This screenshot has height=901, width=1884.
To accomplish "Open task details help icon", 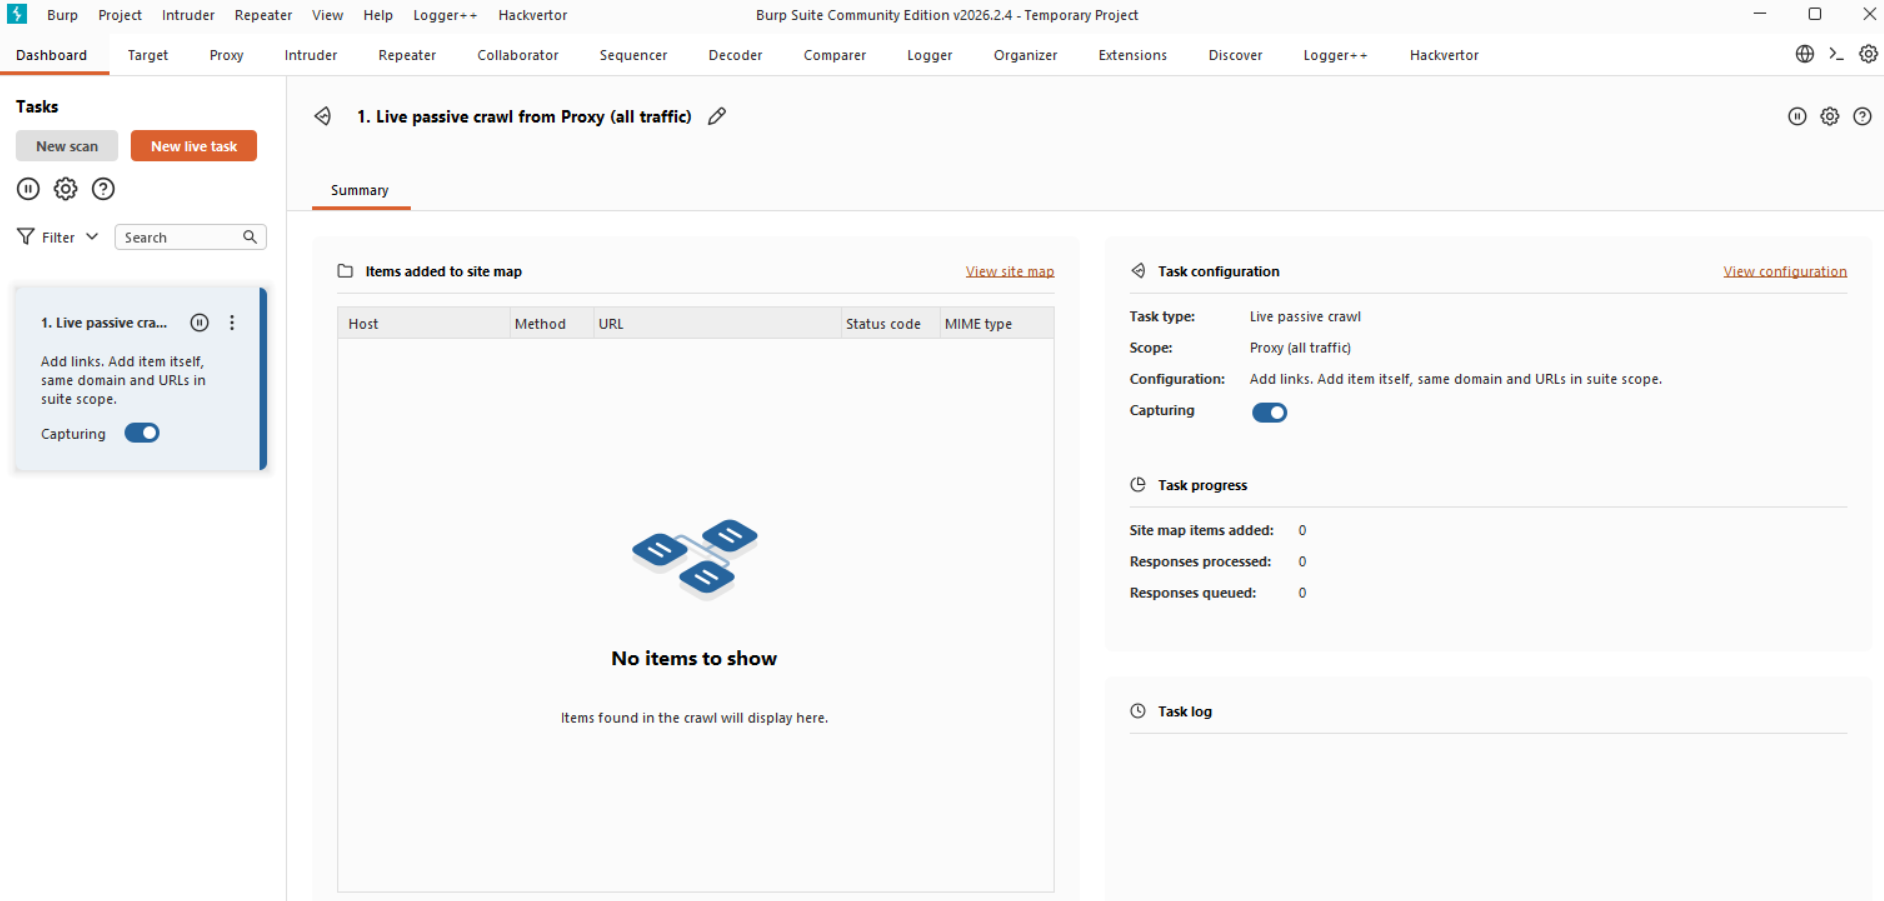I will [1862, 116].
